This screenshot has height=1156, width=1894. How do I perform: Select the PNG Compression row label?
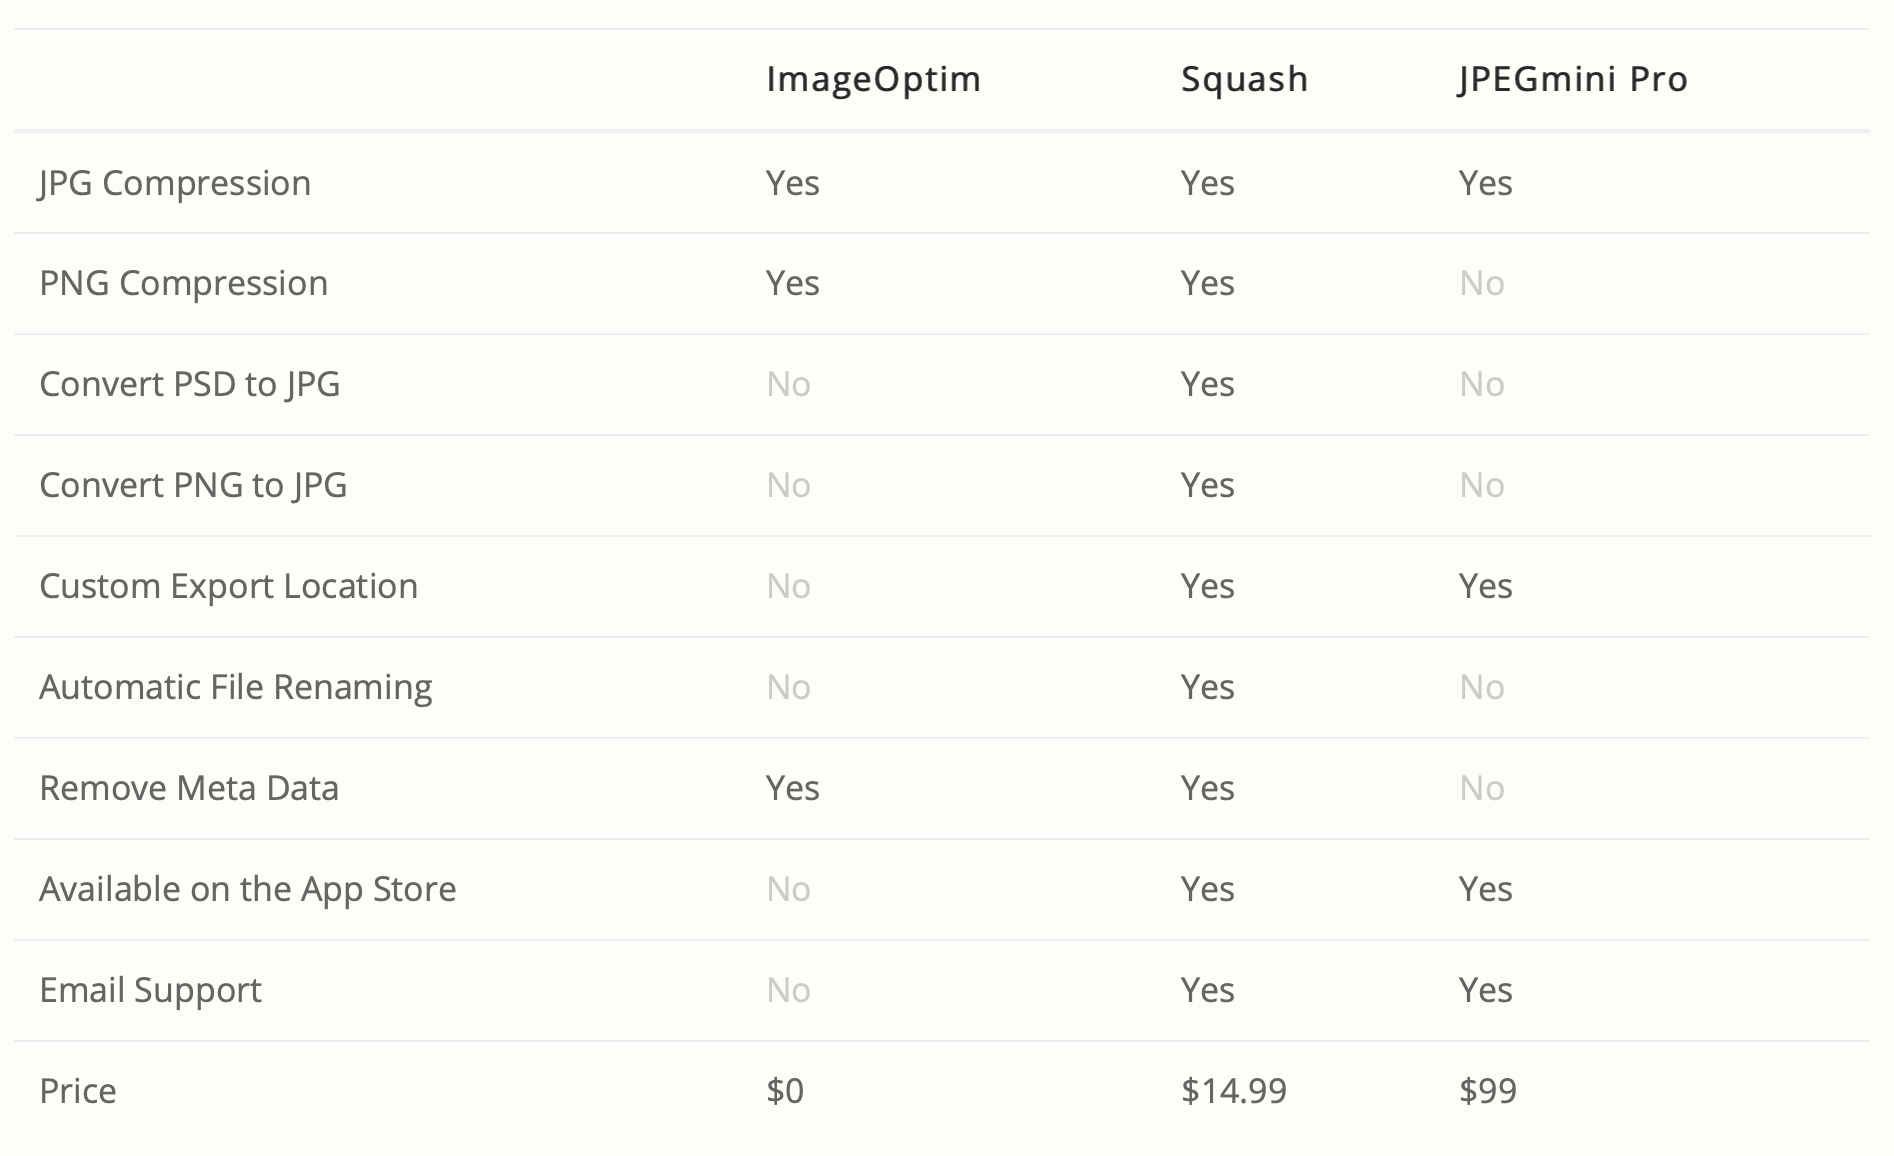[x=183, y=284]
